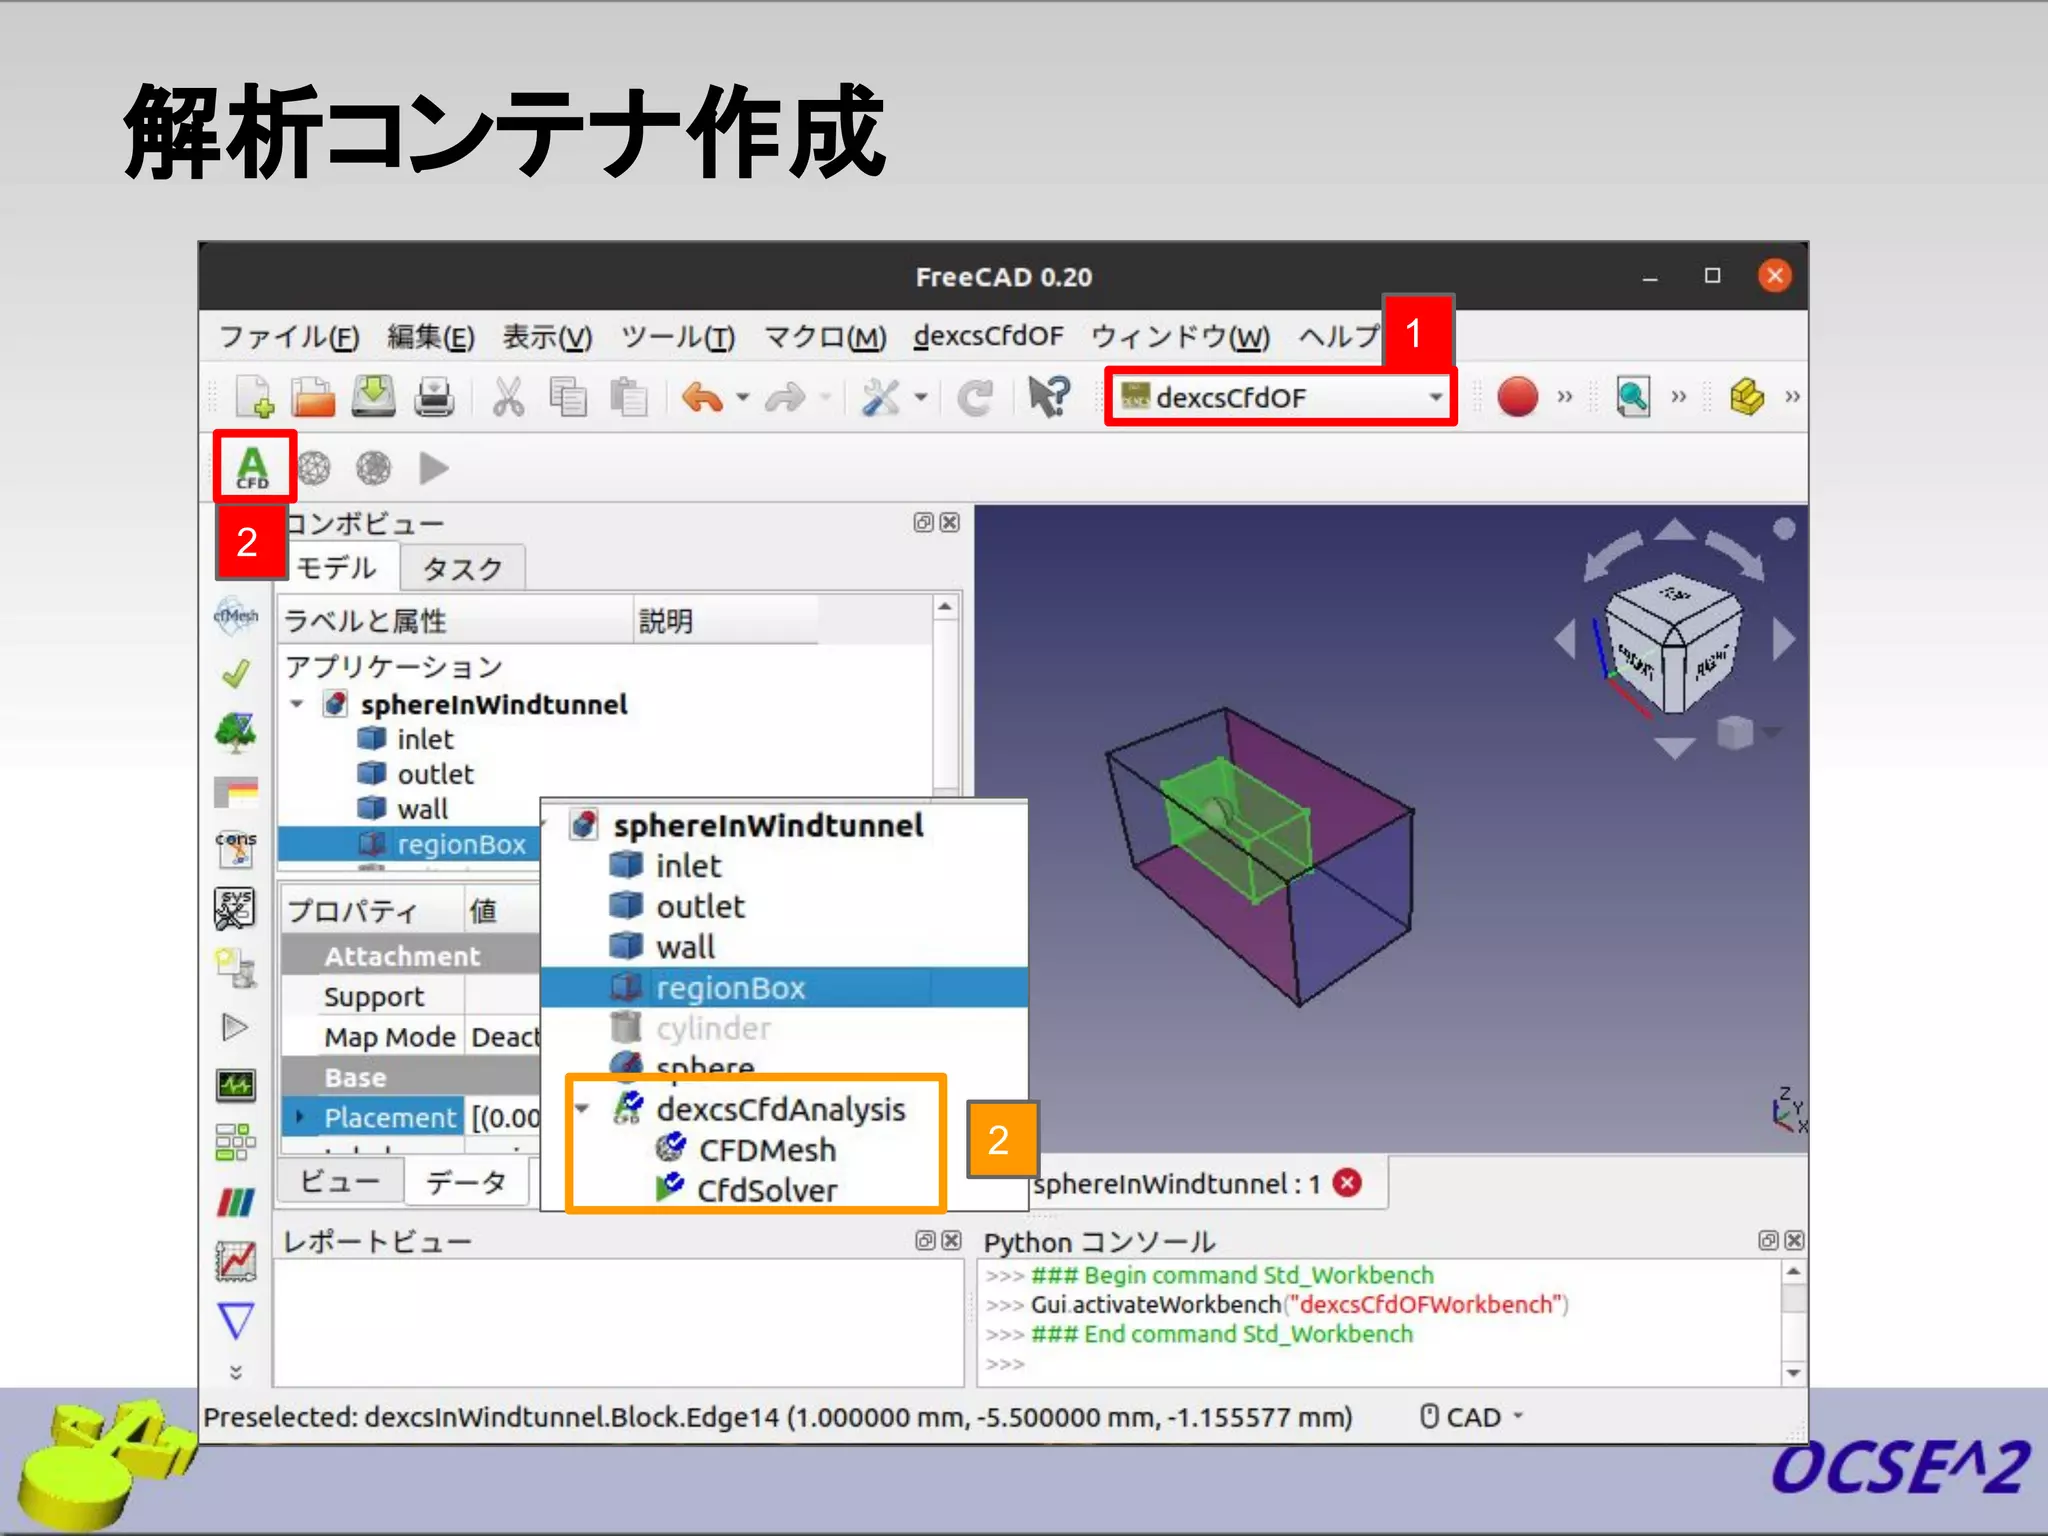Click the Undo arrow icon
This screenshot has width=2048, height=1536.
(x=702, y=398)
